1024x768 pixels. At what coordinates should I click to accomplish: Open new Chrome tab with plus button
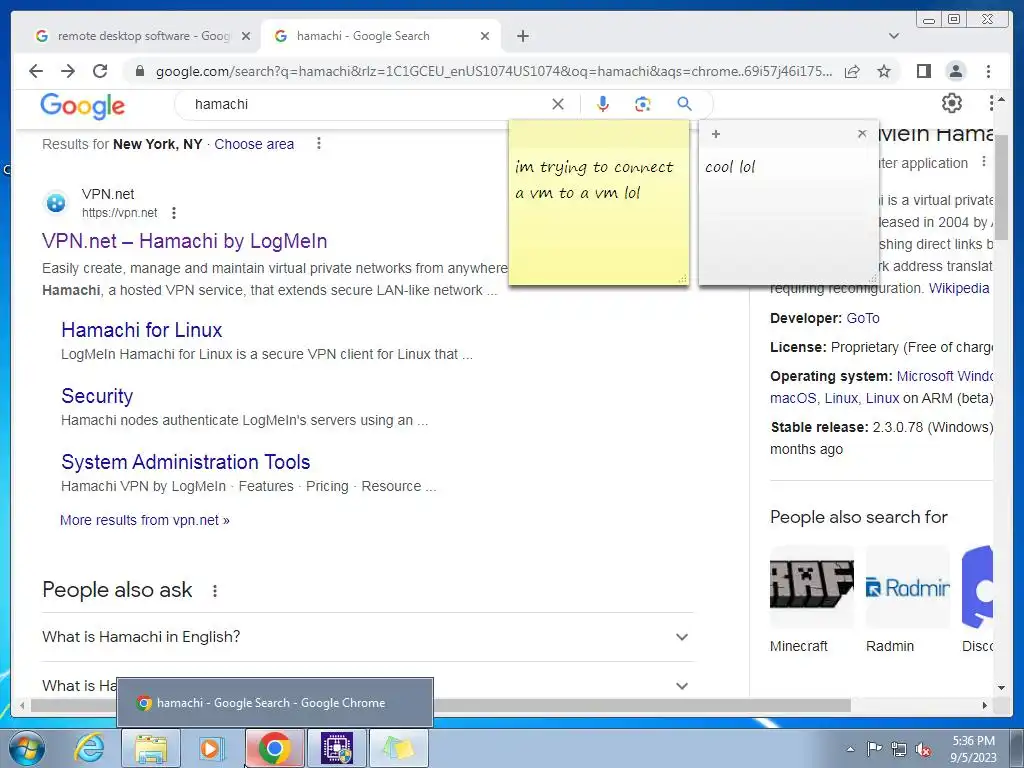pyautogui.click(x=522, y=36)
